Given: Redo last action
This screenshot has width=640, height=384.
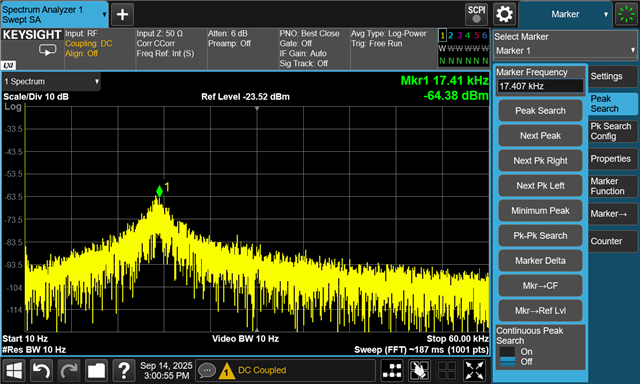Looking at the screenshot, I should [x=69, y=371].
